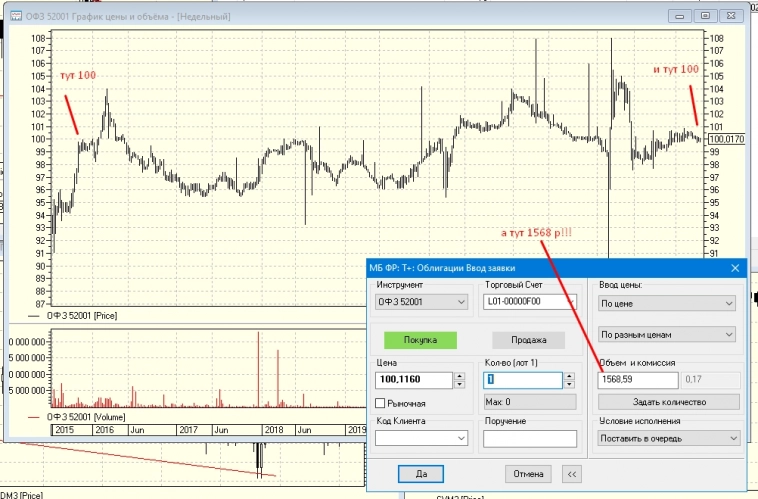Click the 'Задать количество' button
Image resolution: width=758 pixels, height=499 pixels.
point(669,402)
